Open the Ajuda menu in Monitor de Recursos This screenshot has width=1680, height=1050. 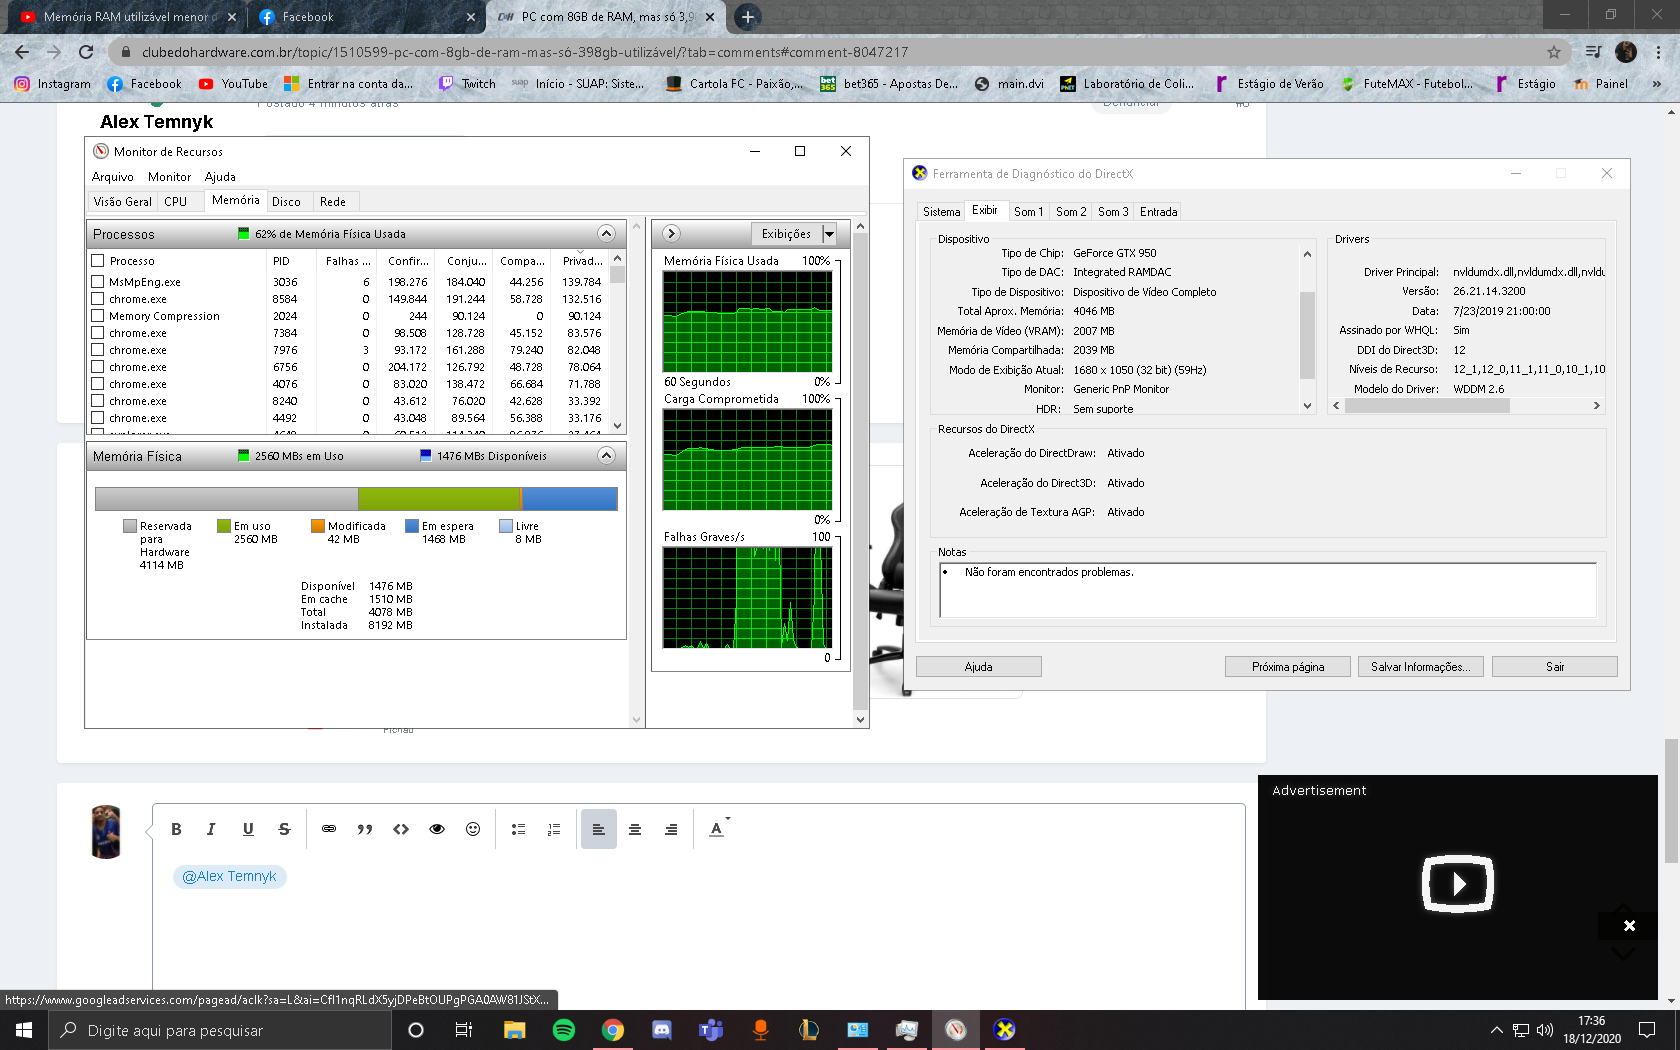(x=220, y=177)
